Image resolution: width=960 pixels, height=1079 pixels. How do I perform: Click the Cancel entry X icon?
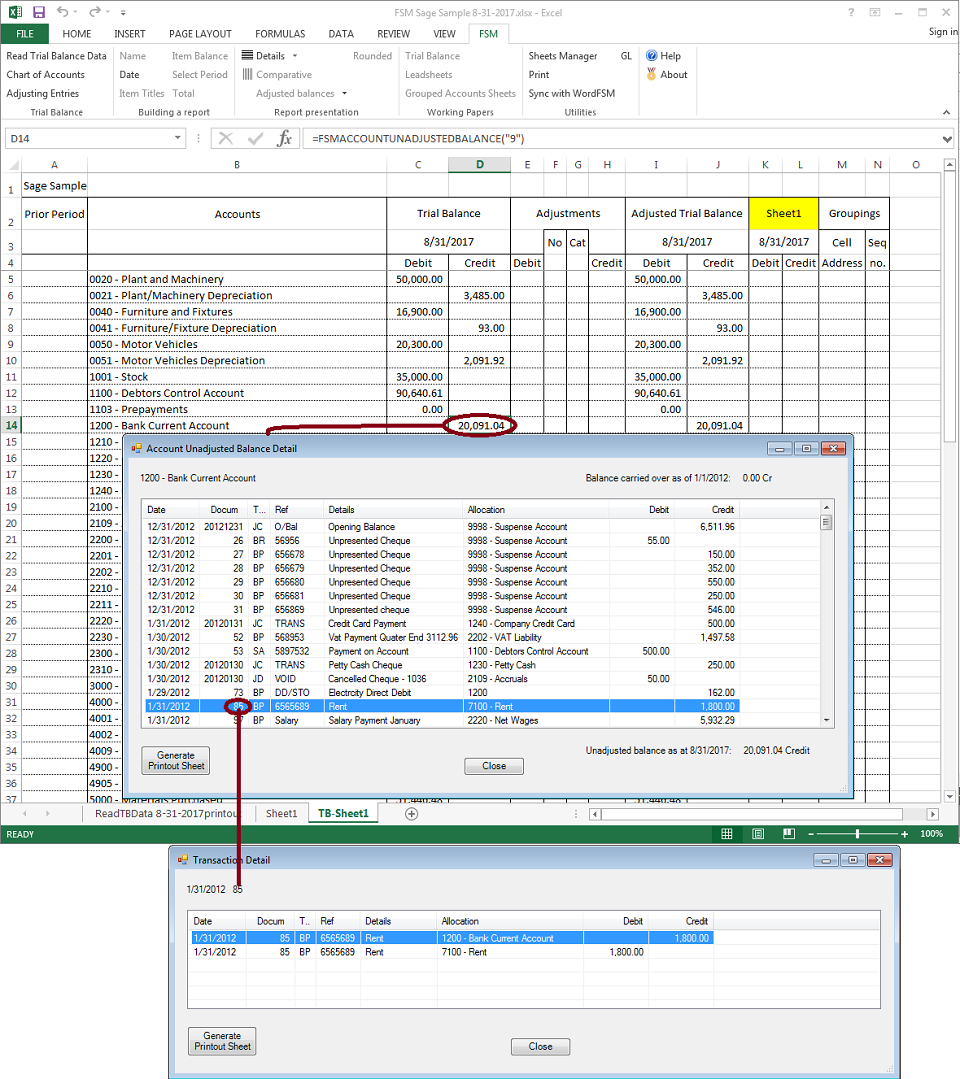pos(226,138)
